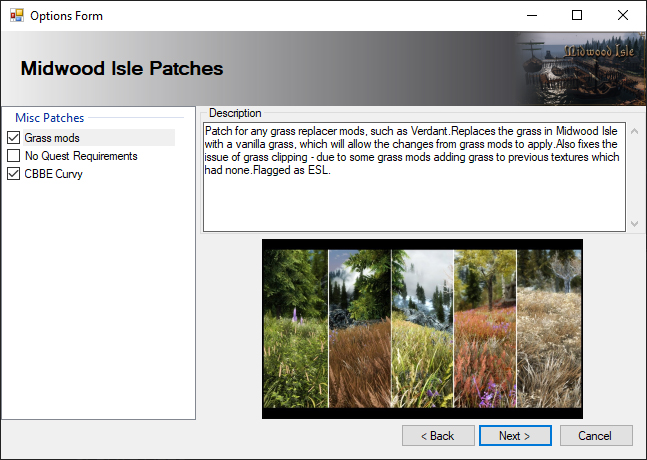
Task: Click inside the Description text box
Action: point(414,177)
